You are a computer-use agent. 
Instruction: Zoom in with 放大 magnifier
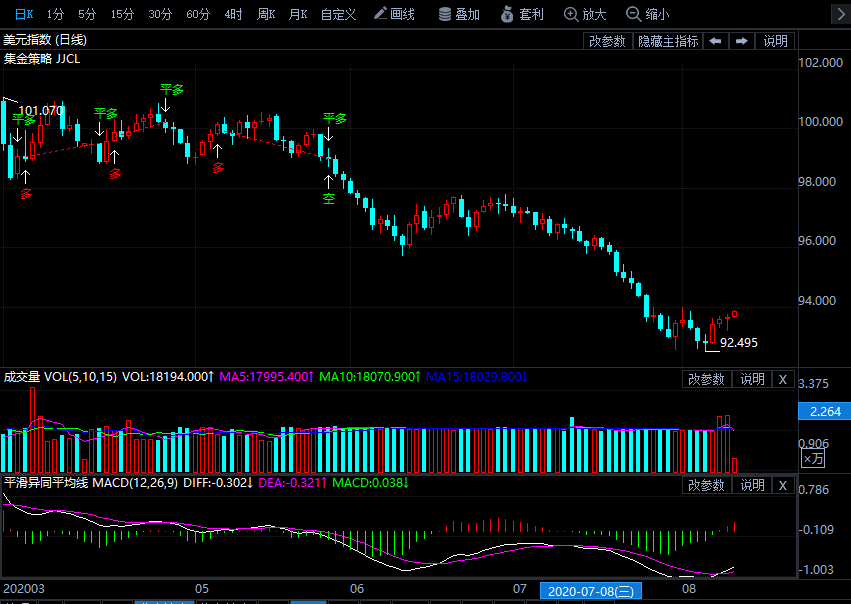tap(585, 14)
